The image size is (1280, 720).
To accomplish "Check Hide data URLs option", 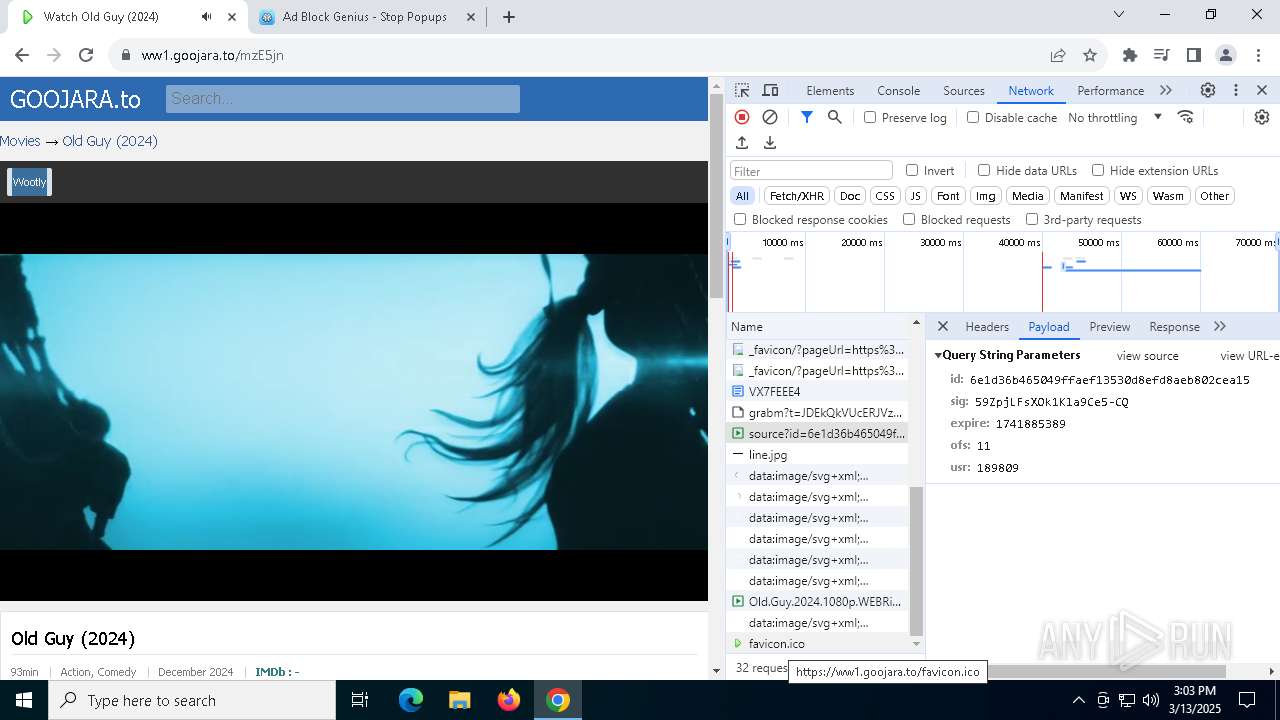I will 984,170.
